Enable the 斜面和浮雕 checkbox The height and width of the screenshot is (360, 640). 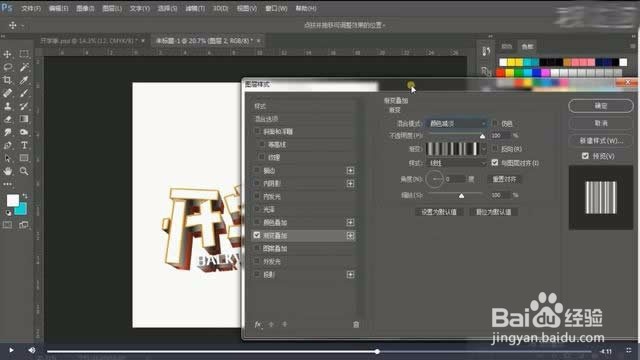[257, 131]
